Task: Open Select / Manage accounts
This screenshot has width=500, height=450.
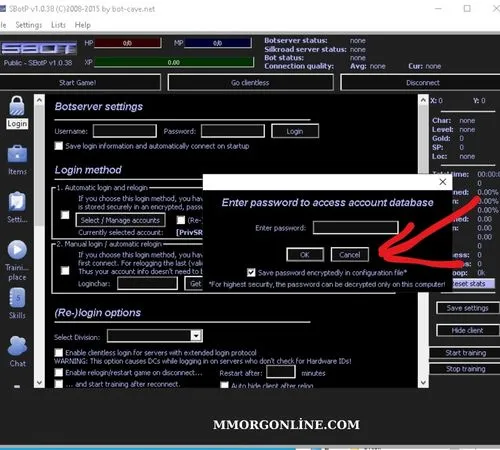Action: (120, 220)
